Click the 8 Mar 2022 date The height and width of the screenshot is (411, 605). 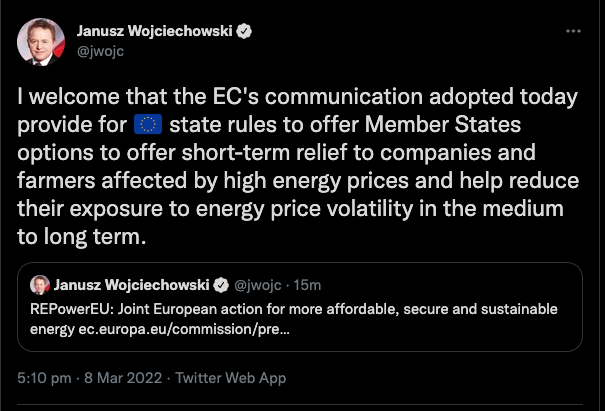(123, 378)
